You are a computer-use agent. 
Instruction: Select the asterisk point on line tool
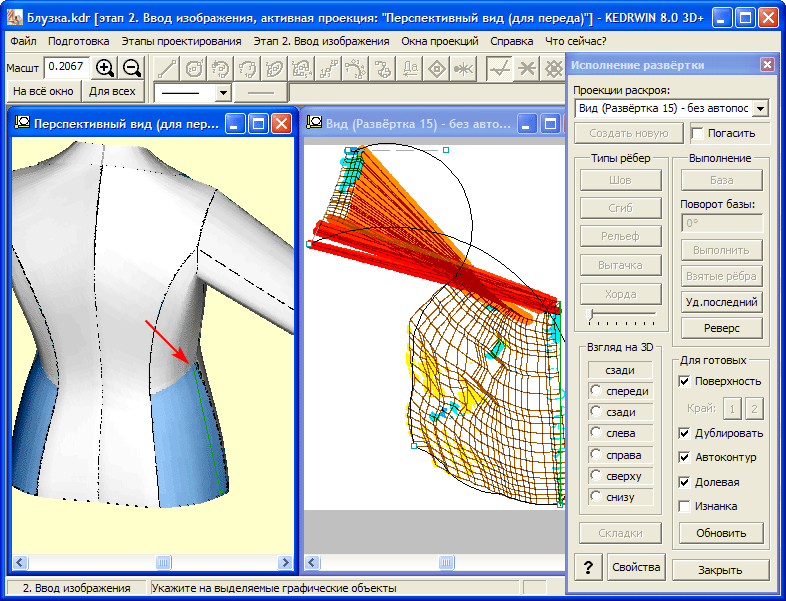[463, 68]
